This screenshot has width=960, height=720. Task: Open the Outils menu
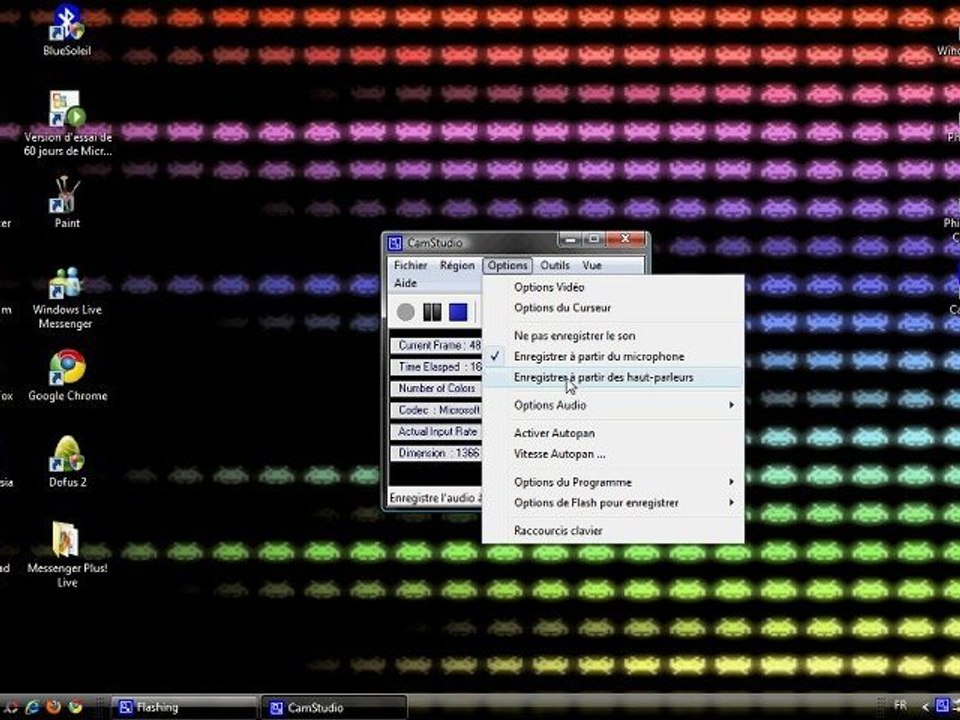click(555, 265)
